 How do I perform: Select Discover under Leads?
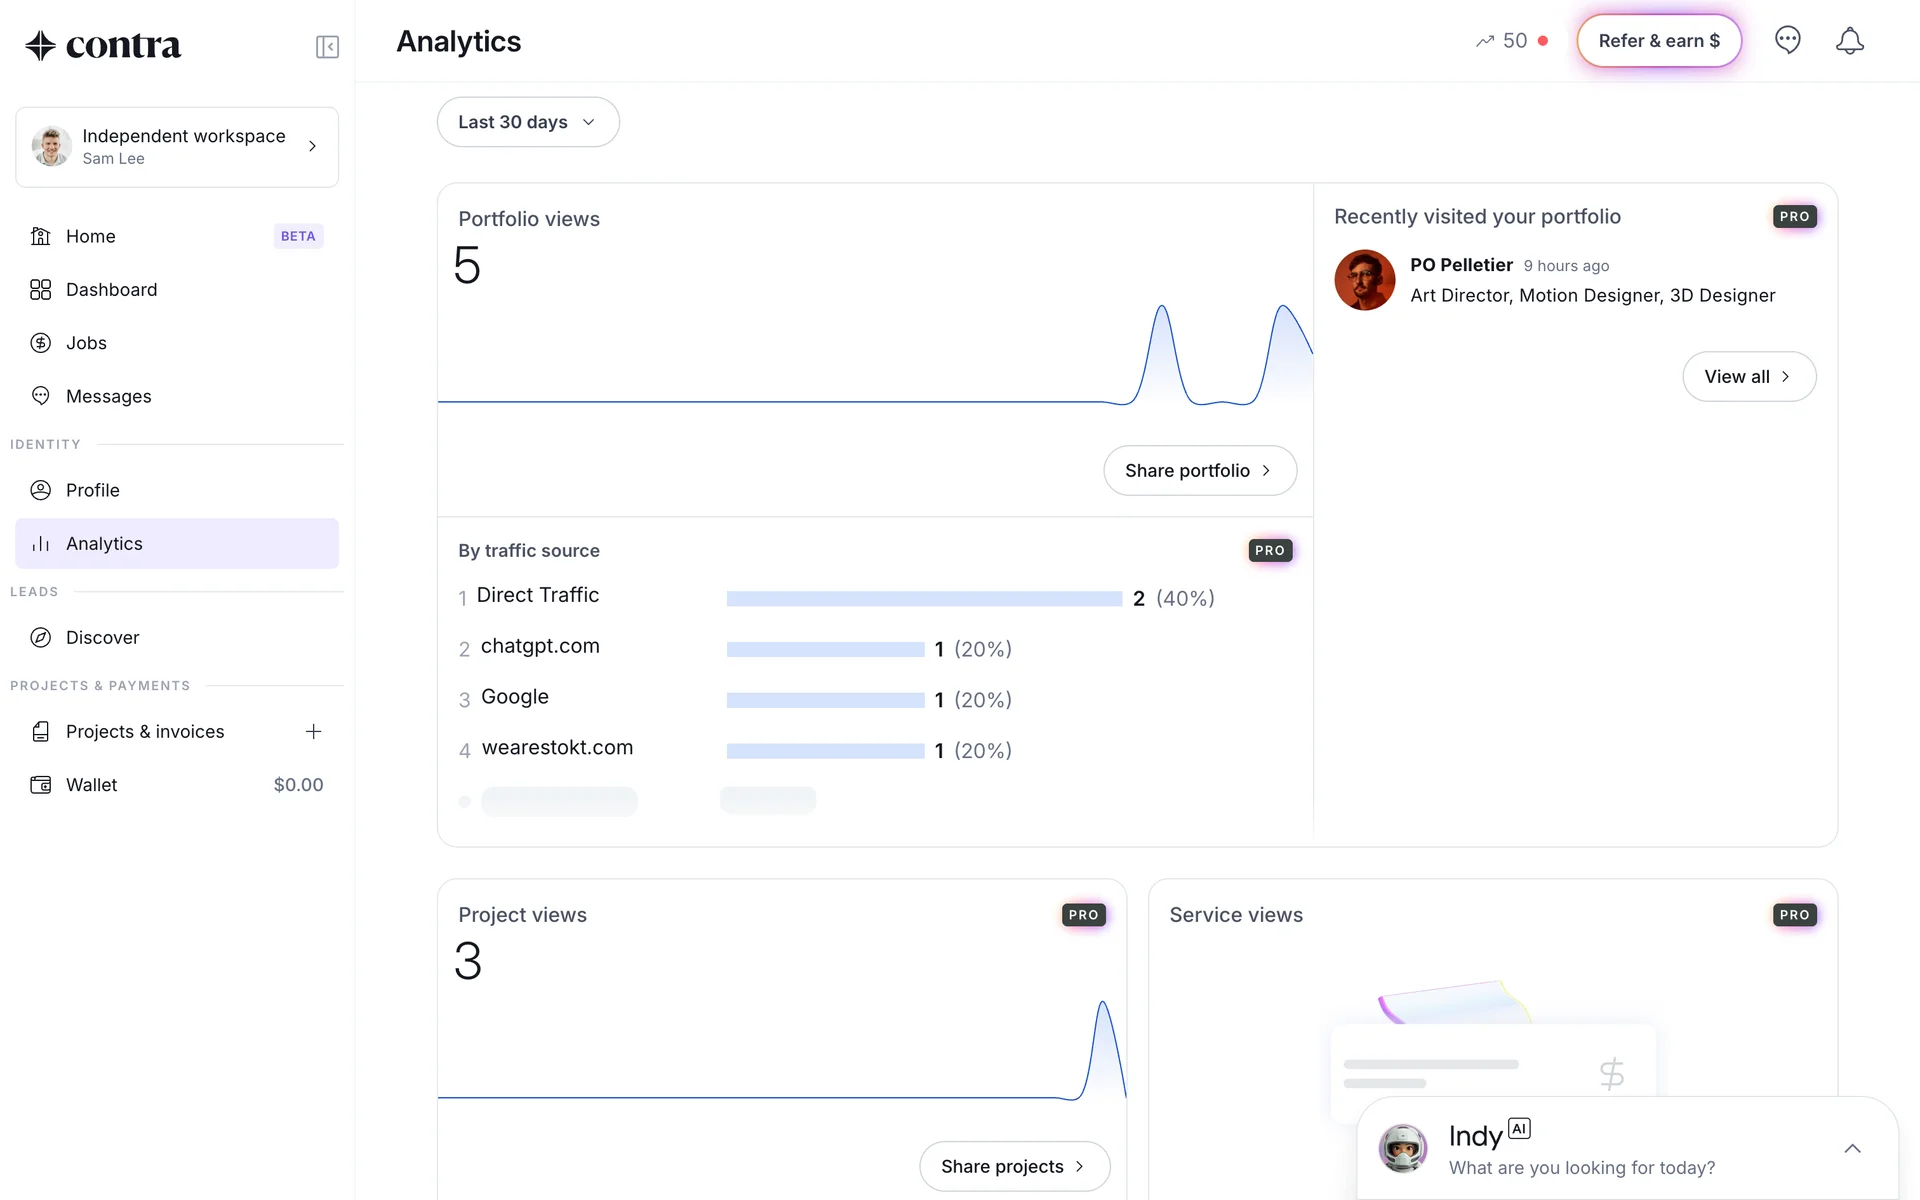pyautogui.click(x=102, y=638)
